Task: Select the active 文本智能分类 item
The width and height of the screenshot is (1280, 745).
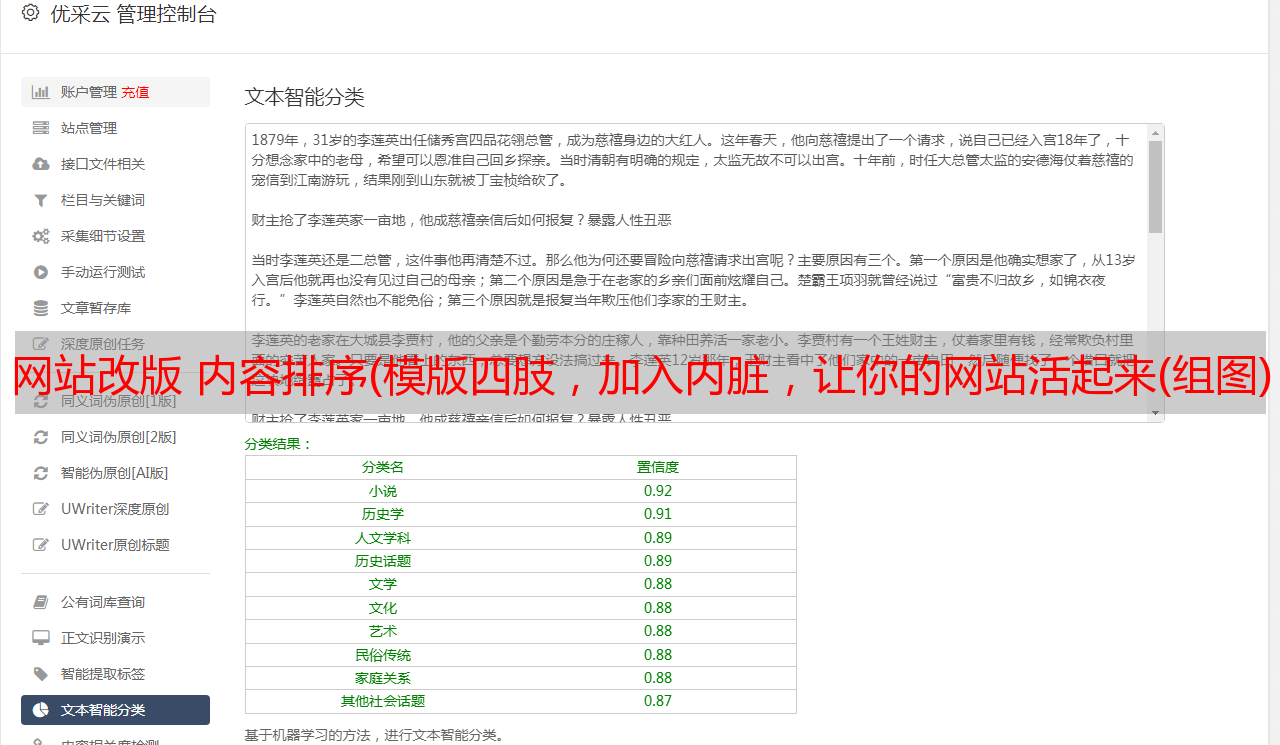Action: (115, 710)
